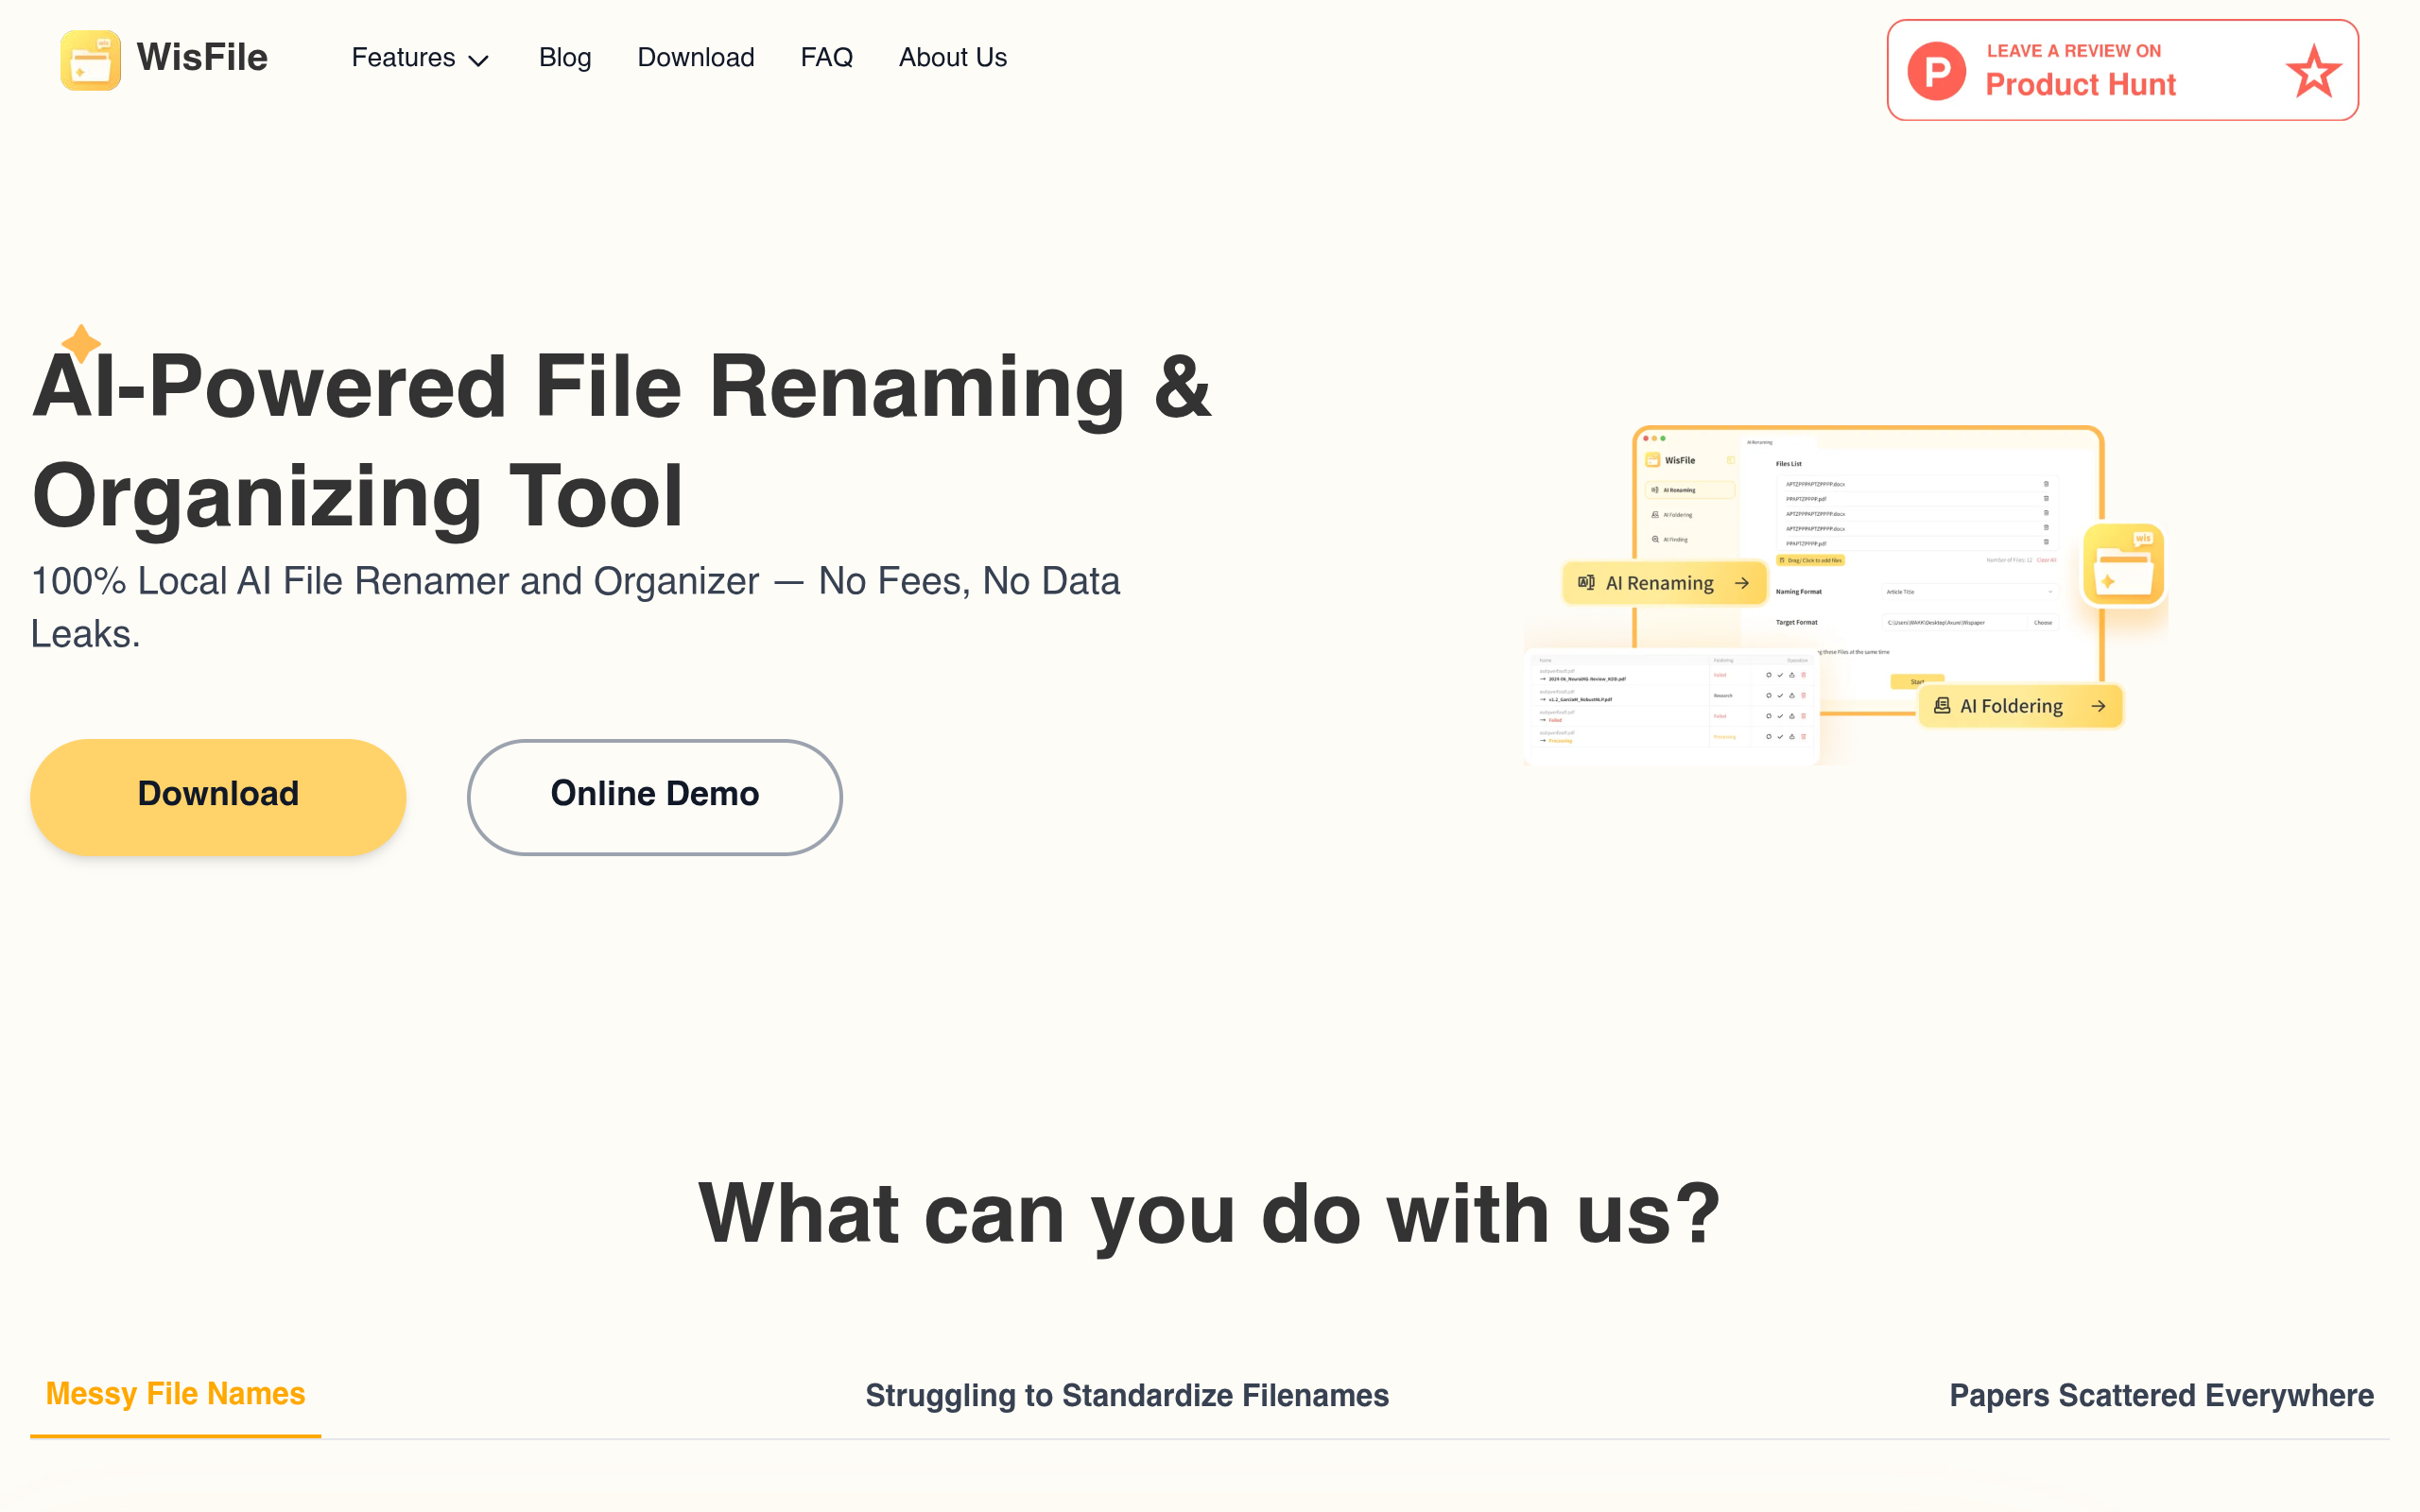
Task: Click the AI Renaming label in hero image
Action: pyautogui.click(x=1659, y=583)
